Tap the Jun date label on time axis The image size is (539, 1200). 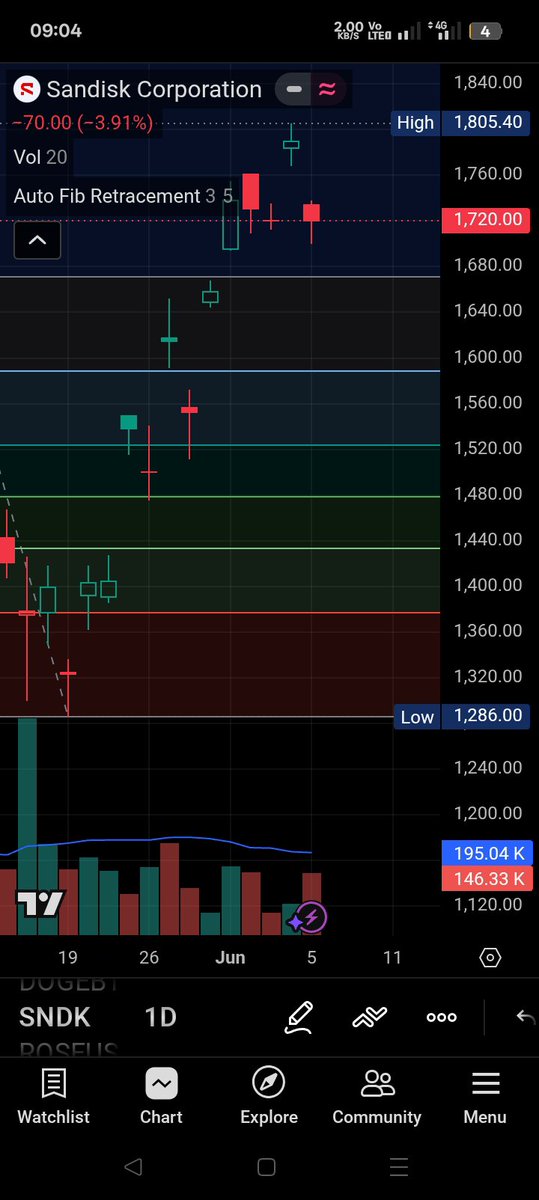[x=230, y=958]
